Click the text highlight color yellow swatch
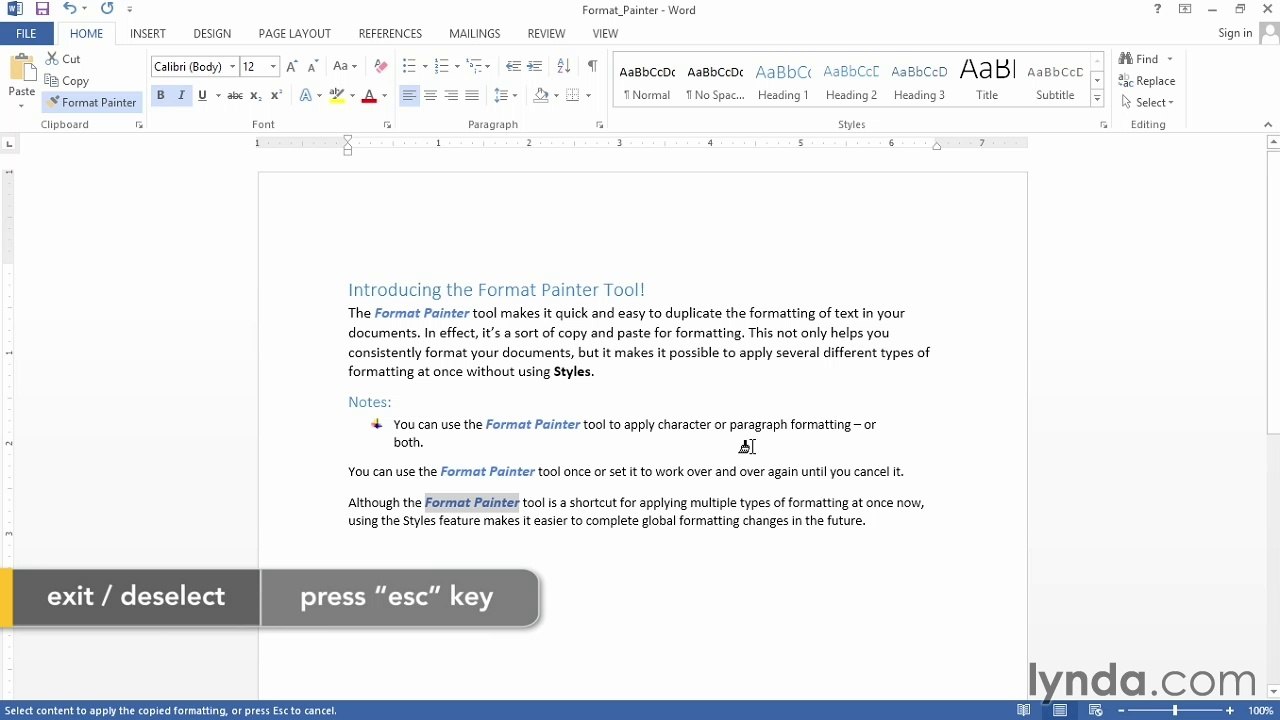The height and width of the screenshot is (720, 1280). 337,96
